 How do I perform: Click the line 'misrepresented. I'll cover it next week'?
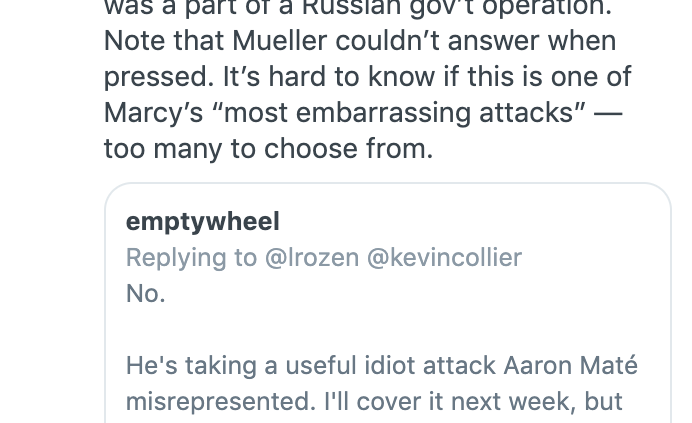point(374,401)
